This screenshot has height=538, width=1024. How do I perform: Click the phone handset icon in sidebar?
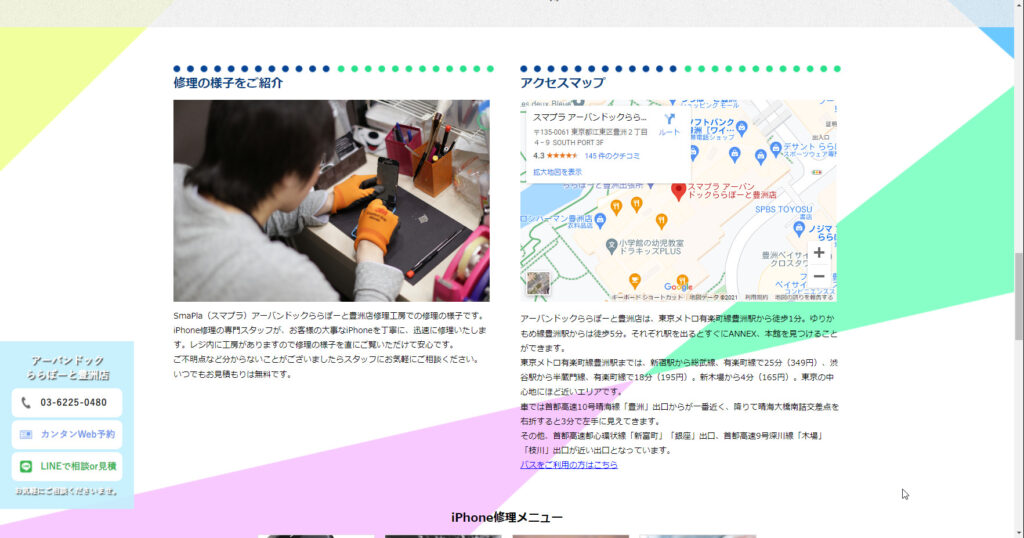point(26,403)
